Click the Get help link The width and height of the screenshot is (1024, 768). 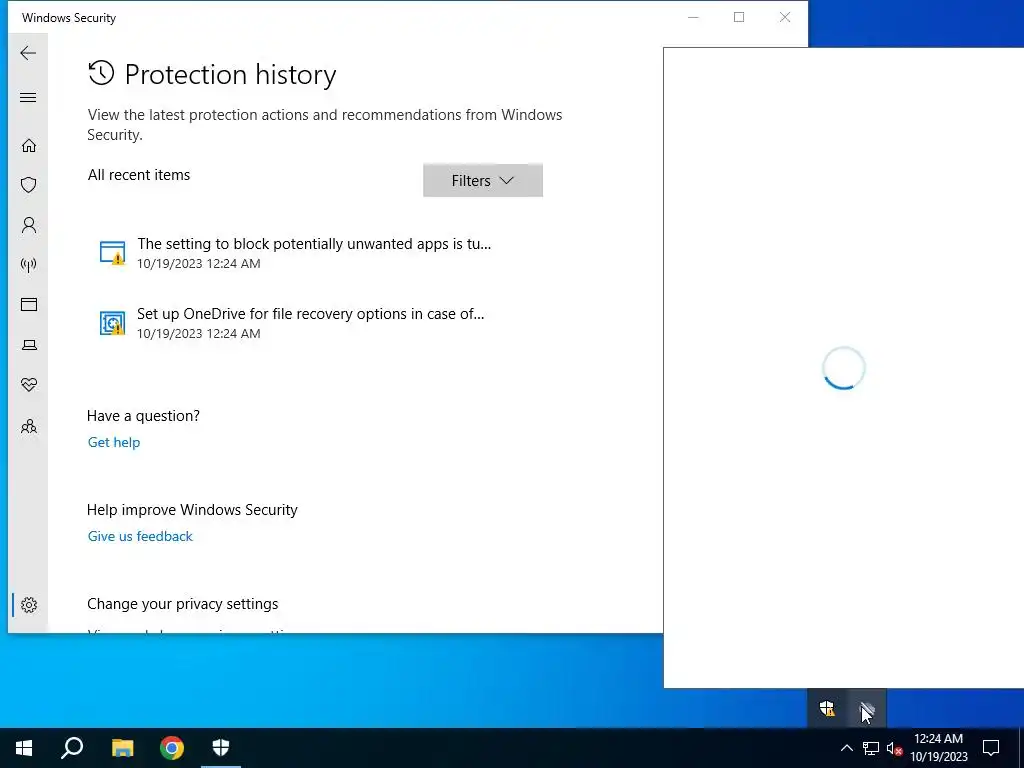tap(114, 442)
